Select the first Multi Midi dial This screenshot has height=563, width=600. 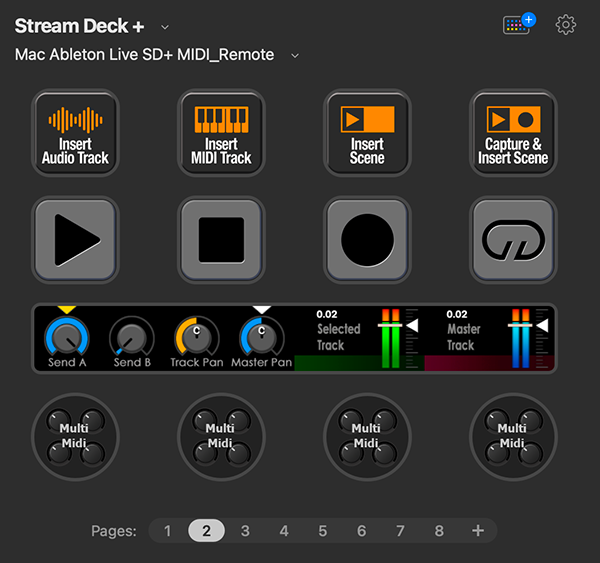click(x=75, y=437)
